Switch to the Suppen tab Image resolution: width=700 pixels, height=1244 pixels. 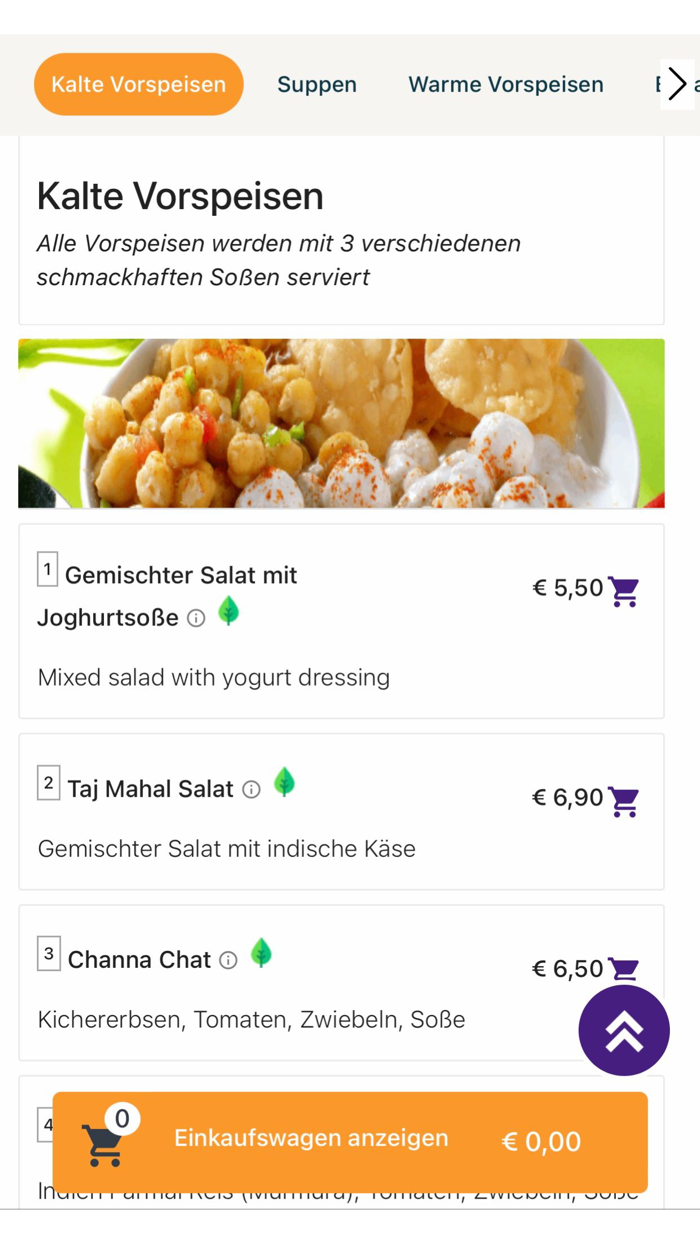317,85
